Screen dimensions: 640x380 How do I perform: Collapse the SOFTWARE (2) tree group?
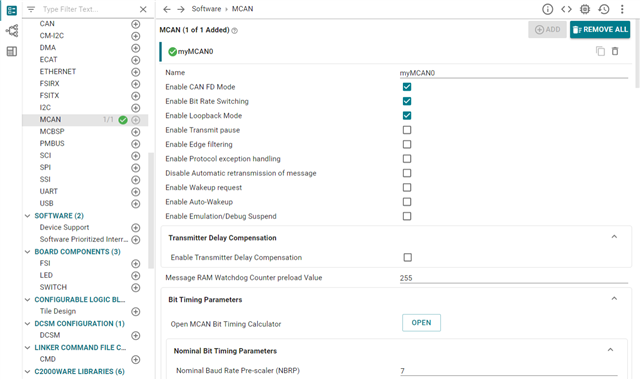pos(27,216)
